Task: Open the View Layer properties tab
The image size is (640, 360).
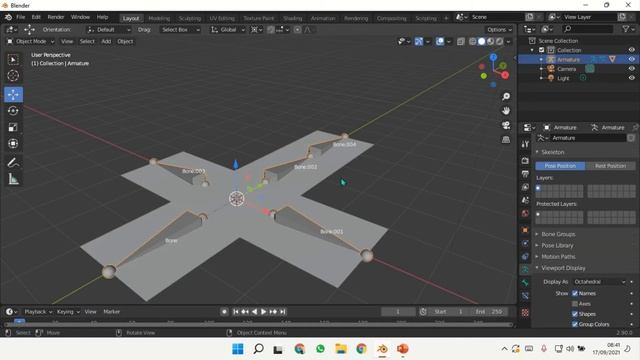Action: (x=525, y=187)
